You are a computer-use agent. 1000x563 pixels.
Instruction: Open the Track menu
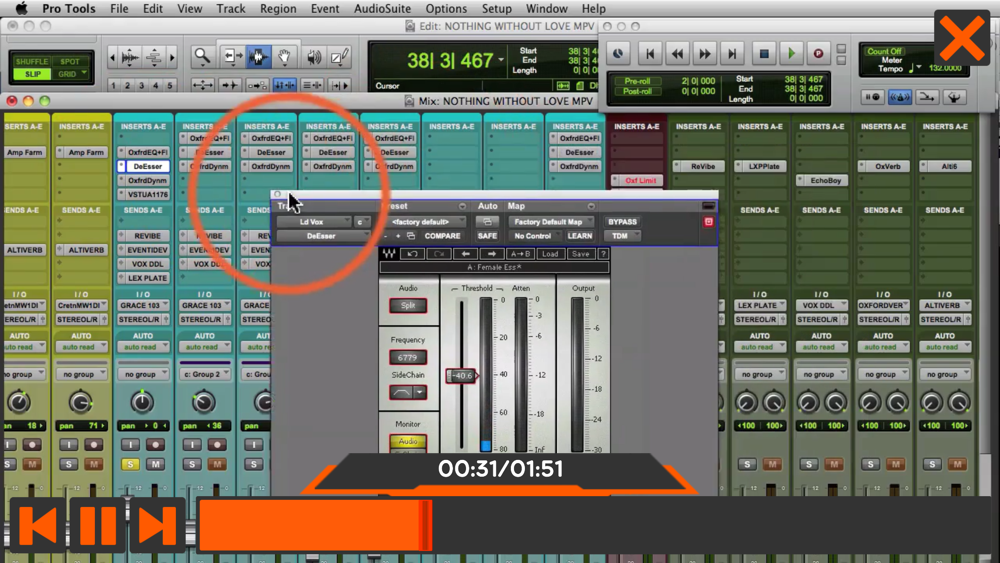pyautogui.click(x=230, y=8)
